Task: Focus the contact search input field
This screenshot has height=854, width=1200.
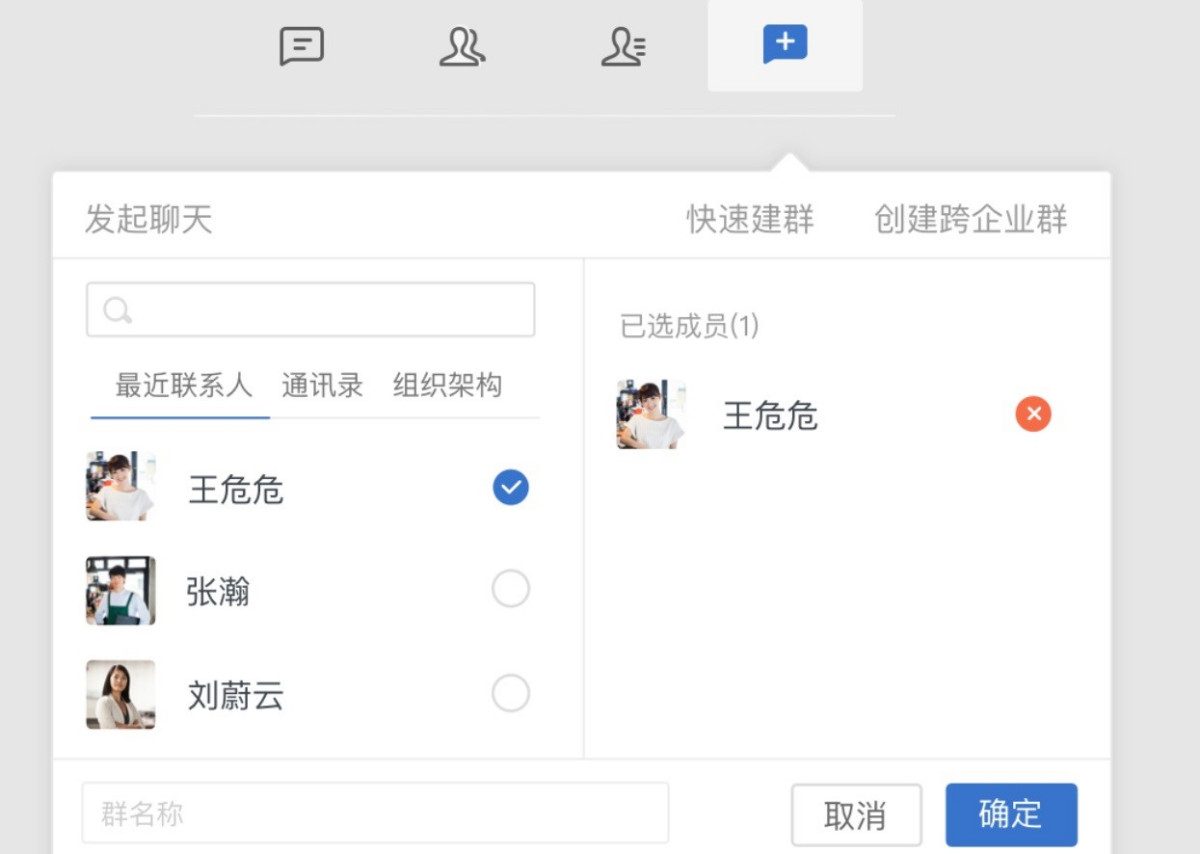Action: [x=330, y=310]
